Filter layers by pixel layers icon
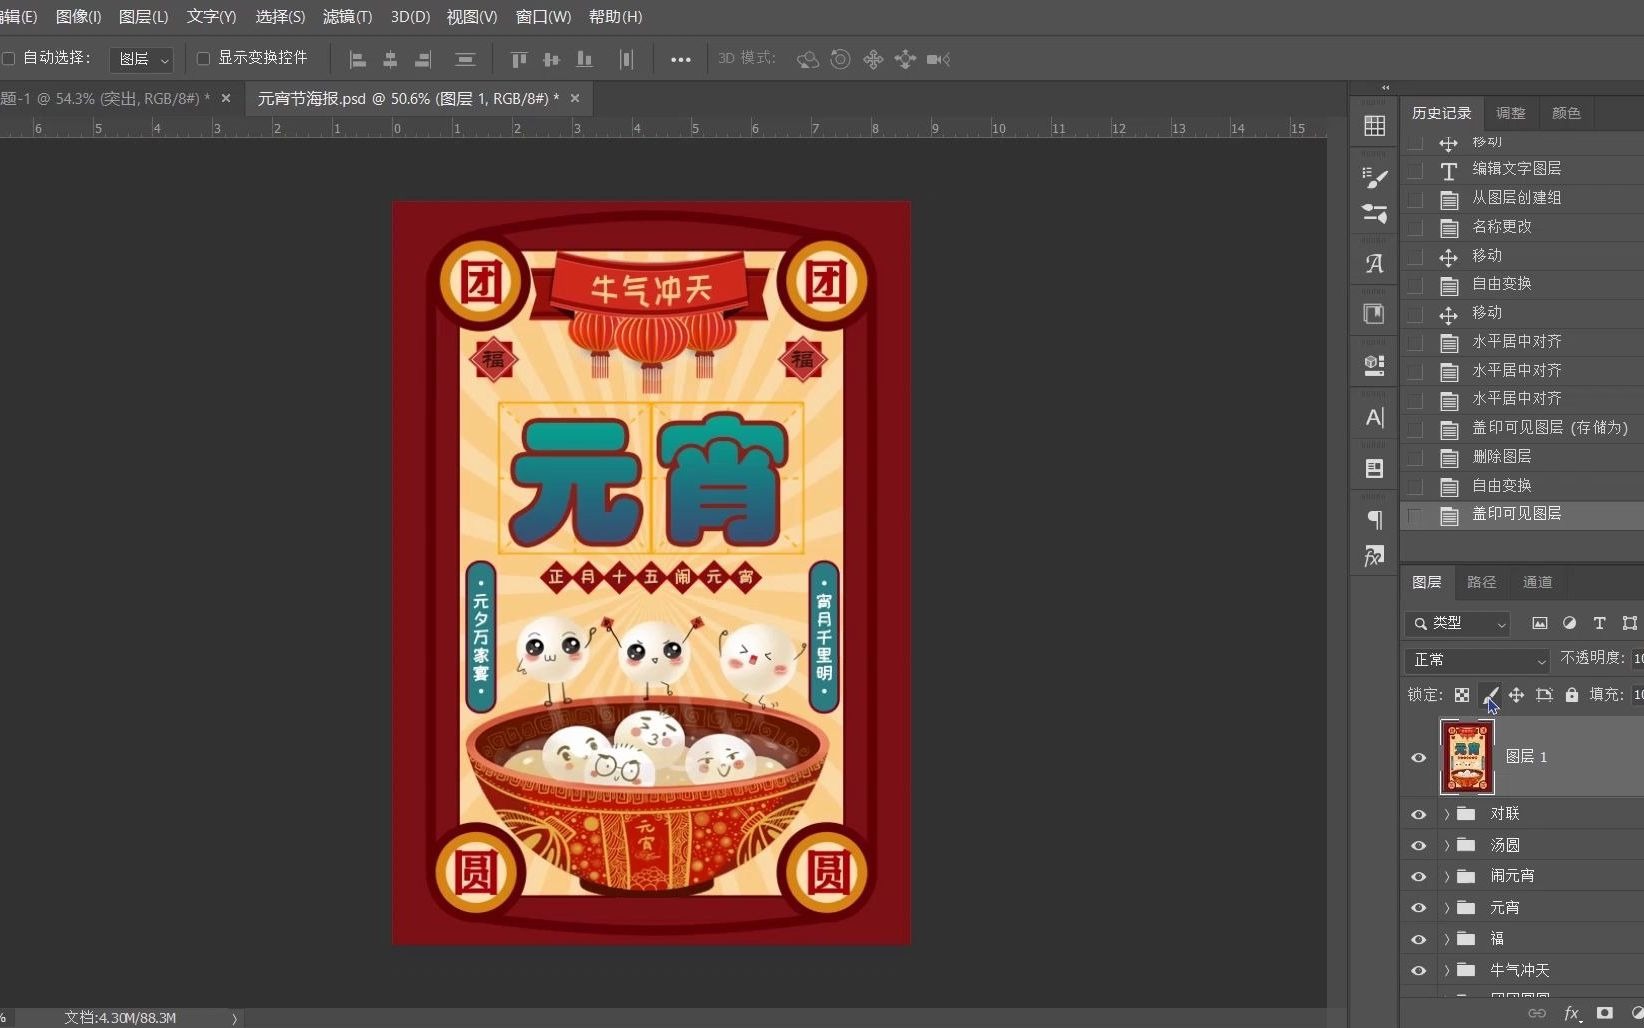Screen dimensions: 1644x1028 point(1540,623)
